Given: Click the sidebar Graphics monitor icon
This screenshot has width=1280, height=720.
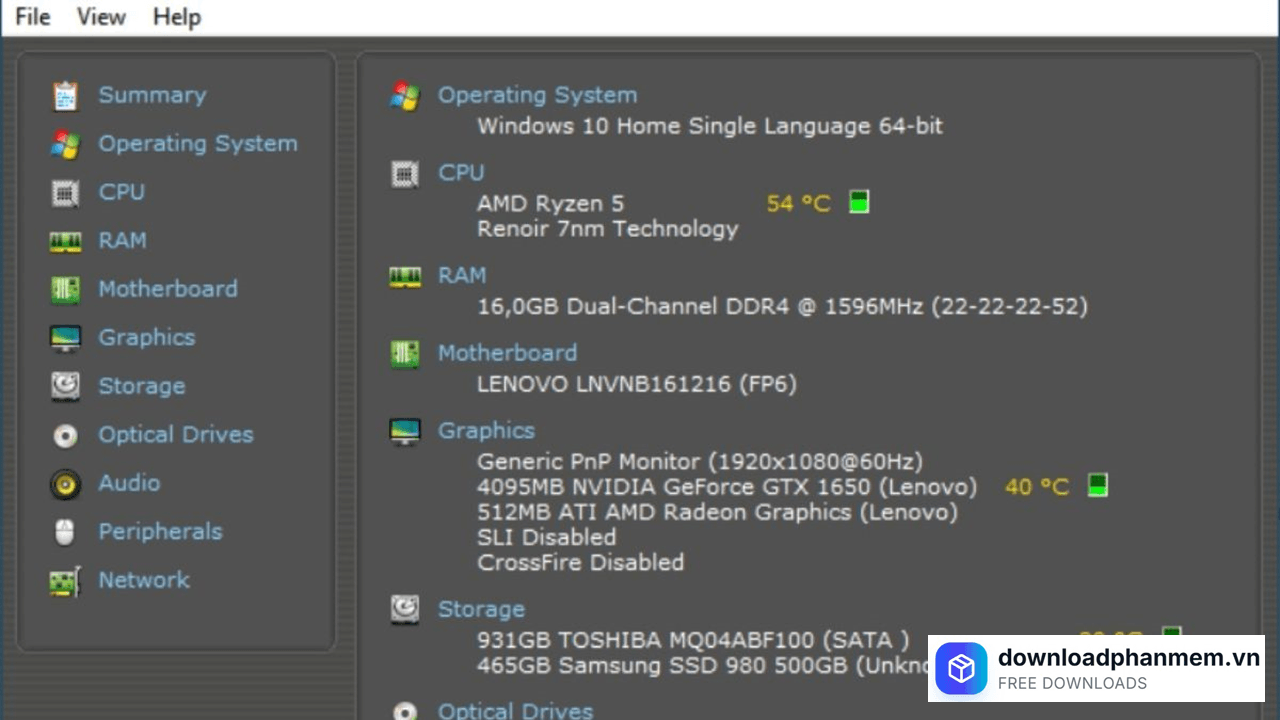Looking at the screenshot, I should coord(65,338).
